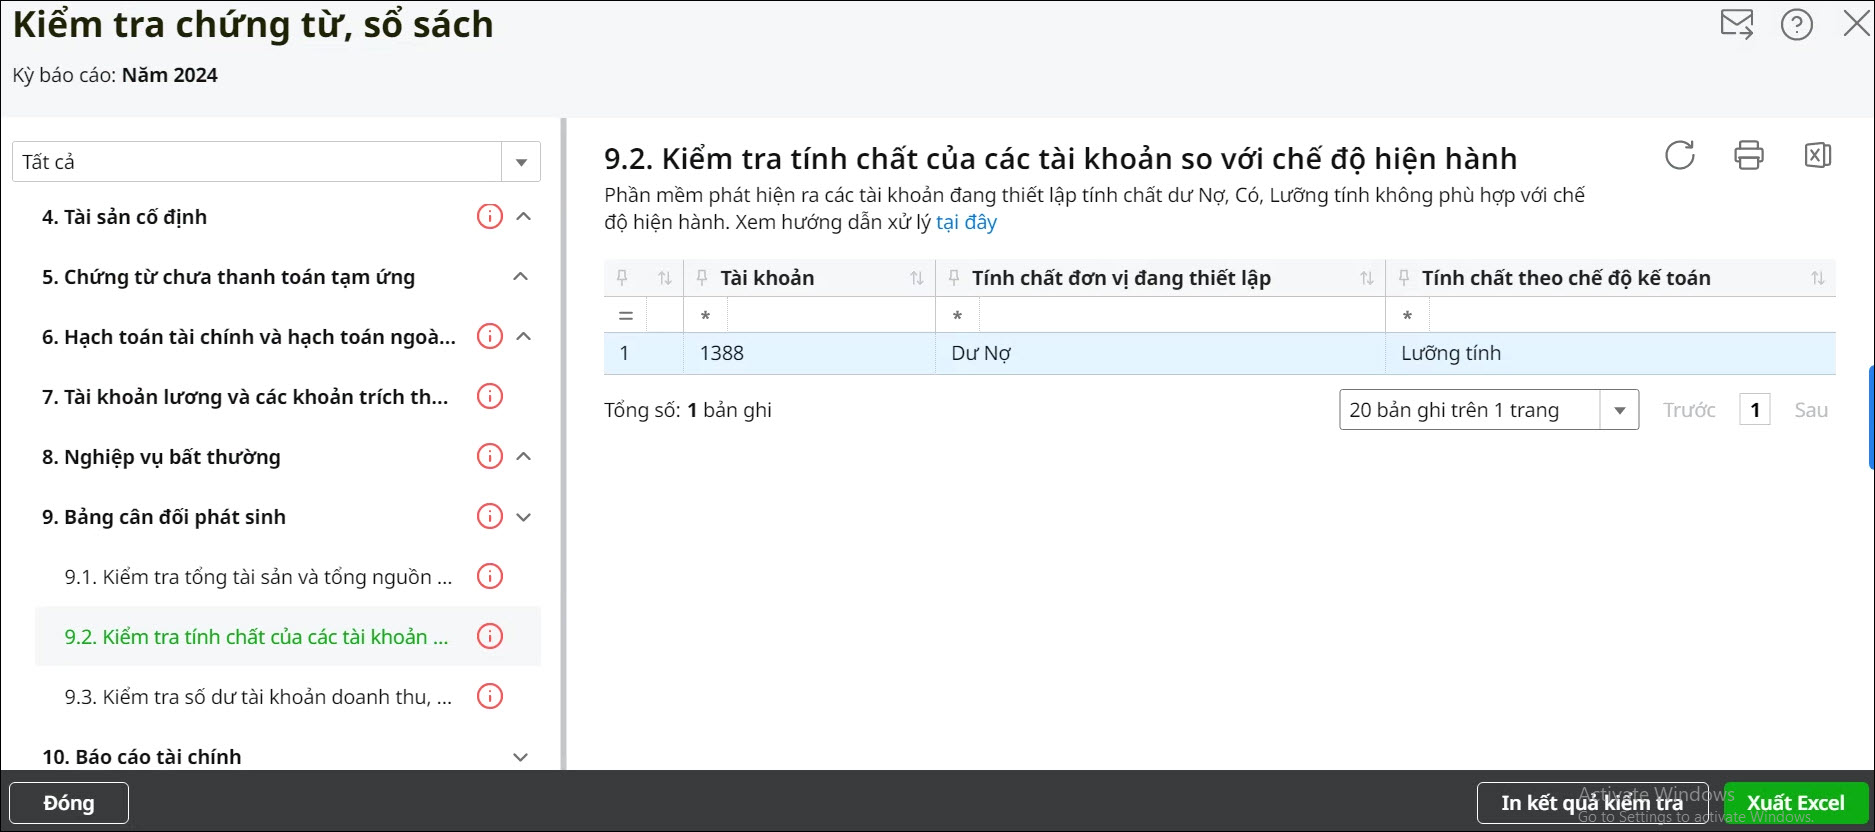Open the help question mark icon
Viewport: 1875px width, 832px height.
[1796, 24]
